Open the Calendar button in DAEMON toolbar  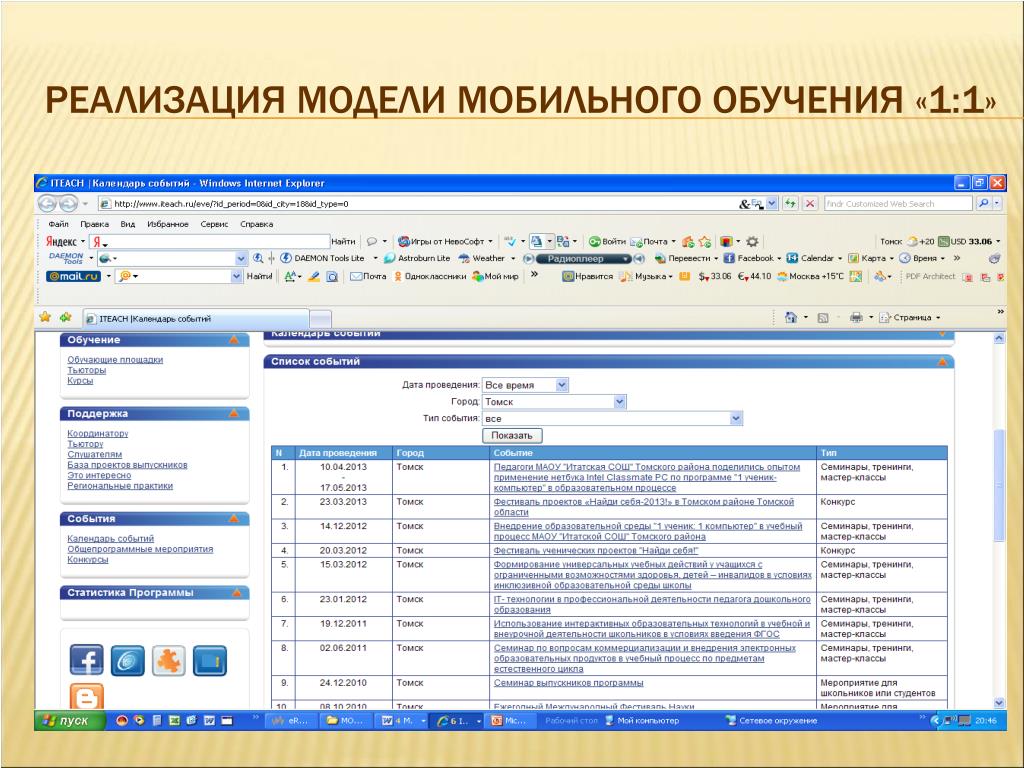click(810, 259)
